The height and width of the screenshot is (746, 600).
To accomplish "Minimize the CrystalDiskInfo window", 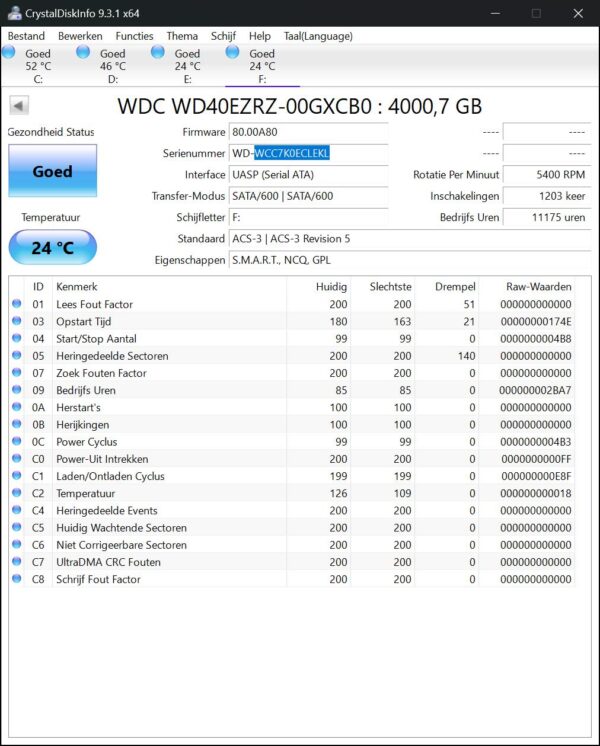I will coord(495,13).
